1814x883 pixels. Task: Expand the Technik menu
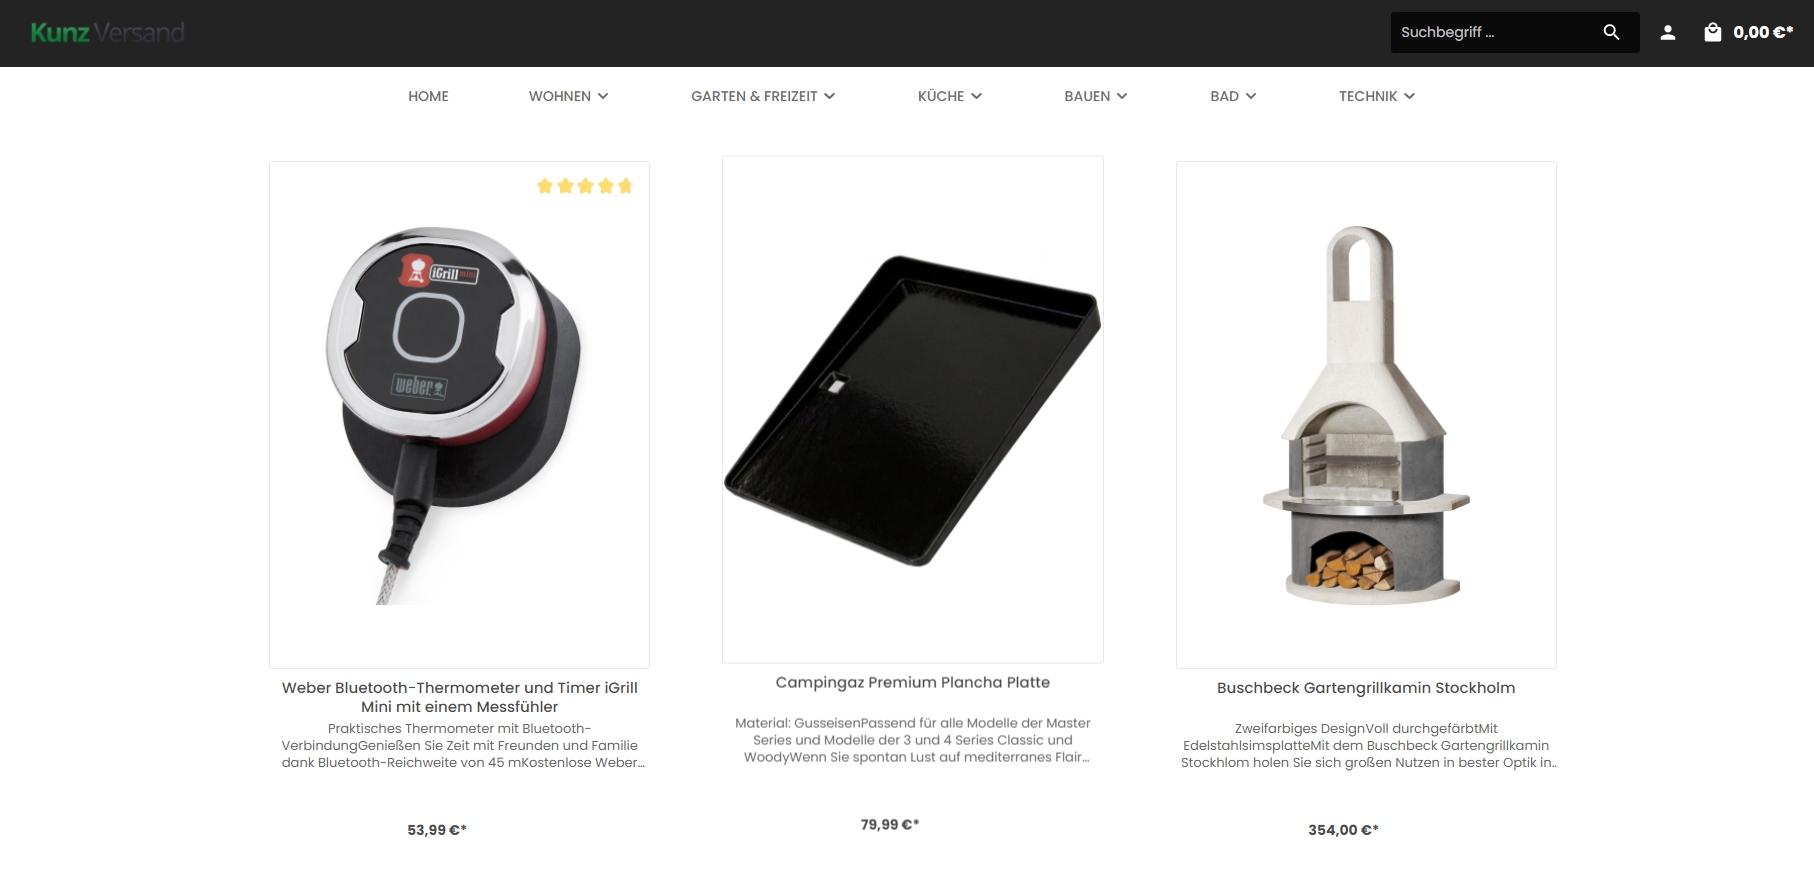pyautogui.click(x=1377, y=96)
